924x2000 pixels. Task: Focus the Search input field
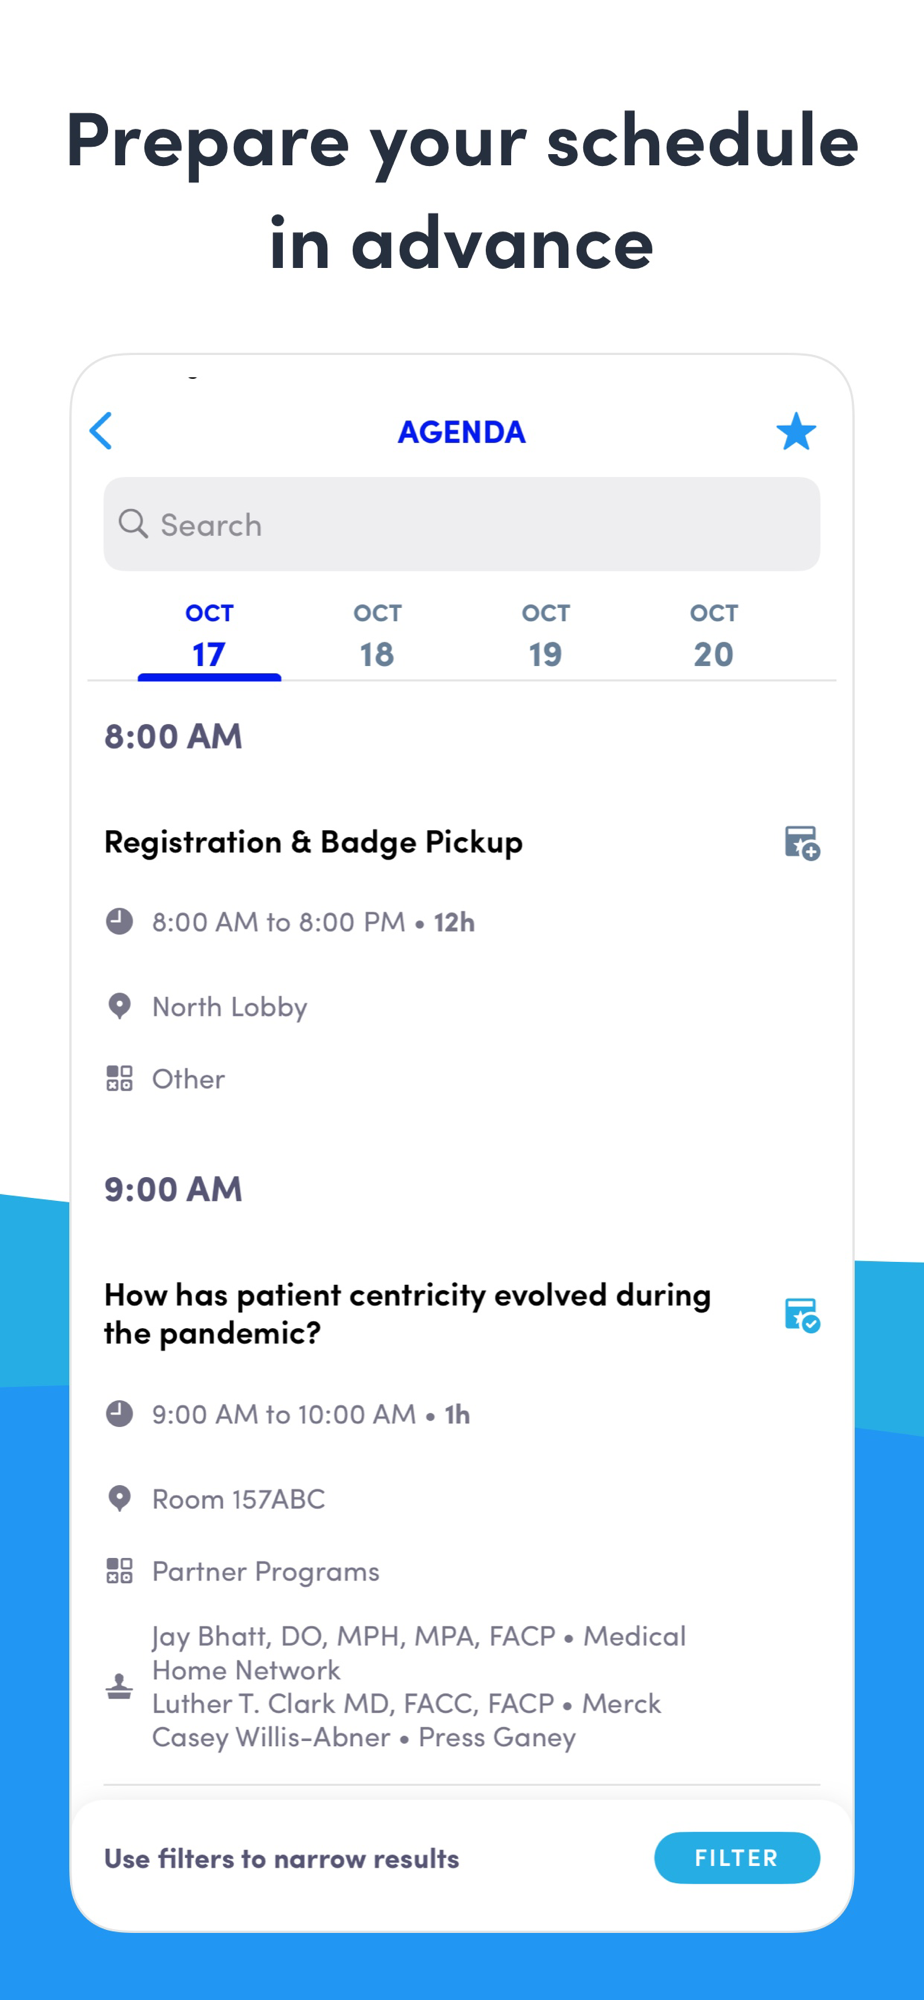coord(480,524)
